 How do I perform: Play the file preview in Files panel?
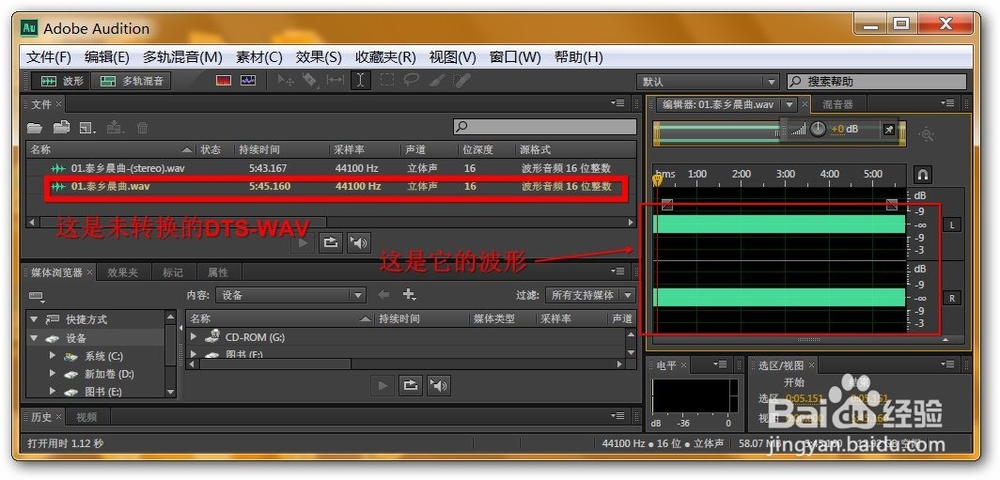pos(303,242)
